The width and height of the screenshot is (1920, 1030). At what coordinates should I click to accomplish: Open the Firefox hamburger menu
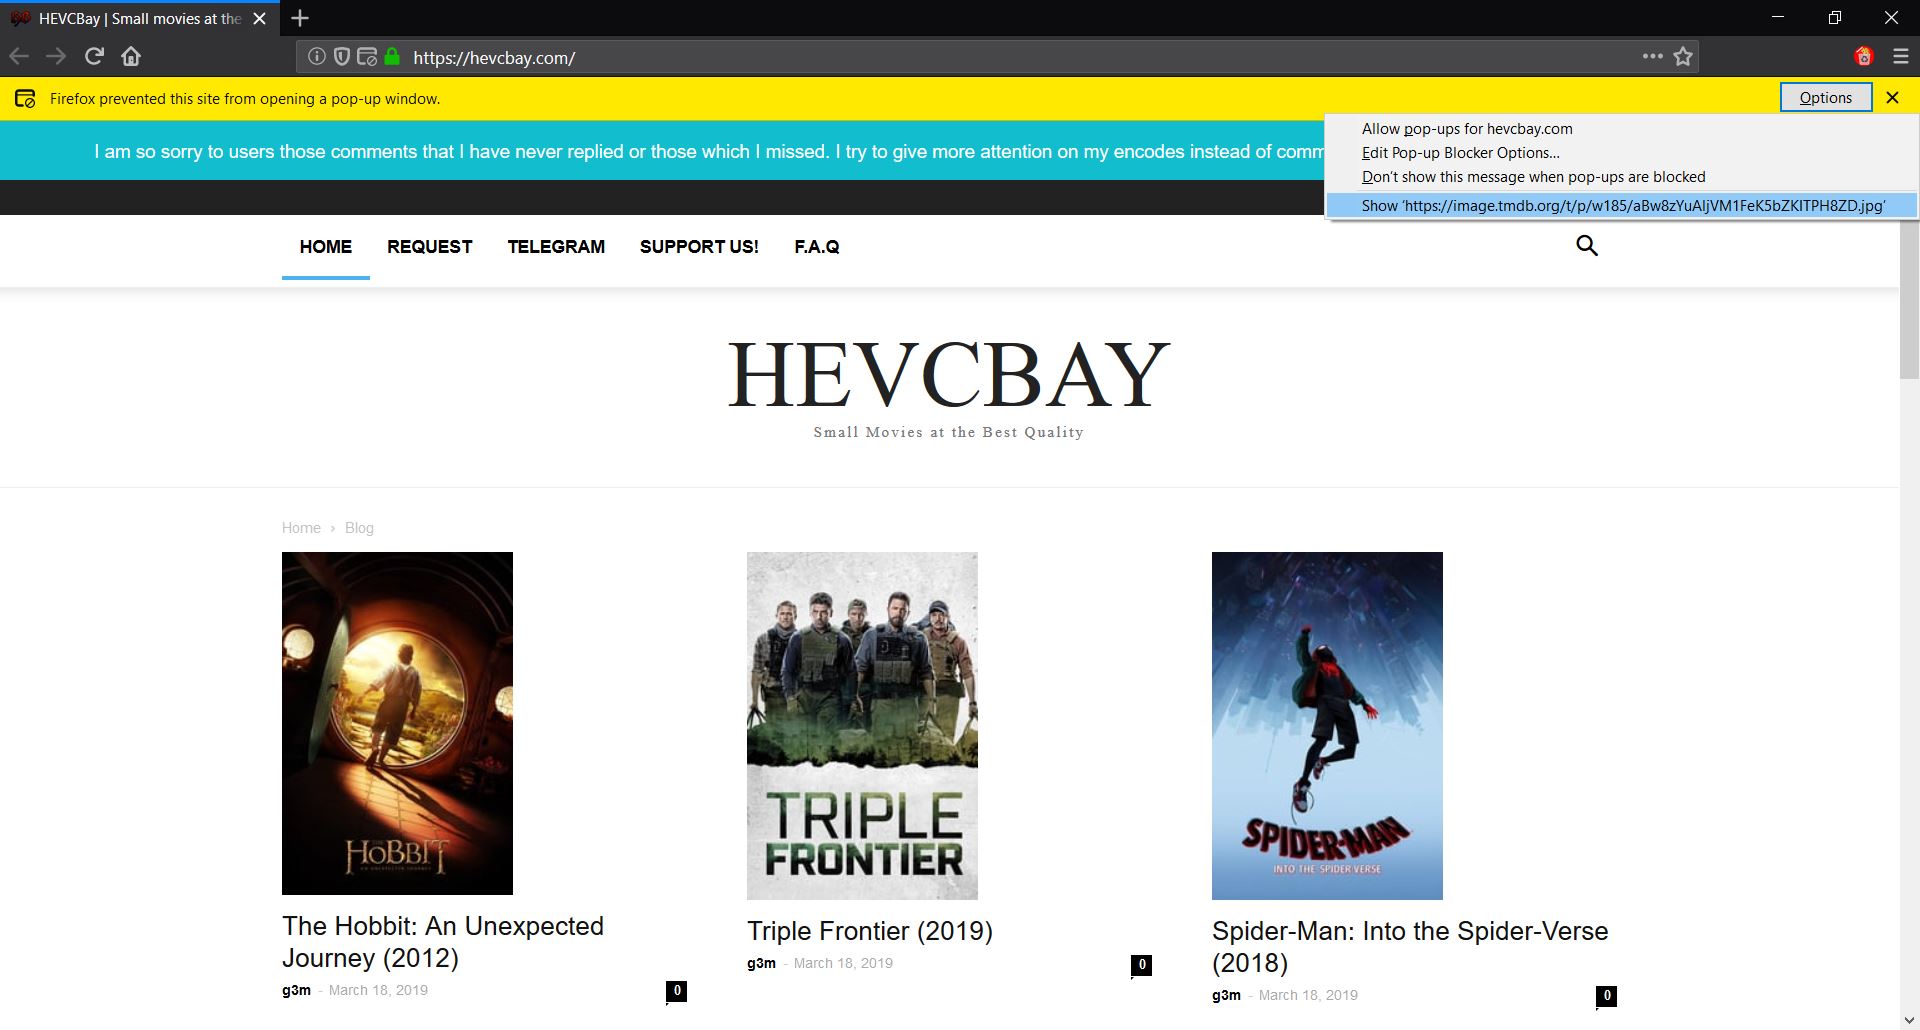pos(1901,57)
